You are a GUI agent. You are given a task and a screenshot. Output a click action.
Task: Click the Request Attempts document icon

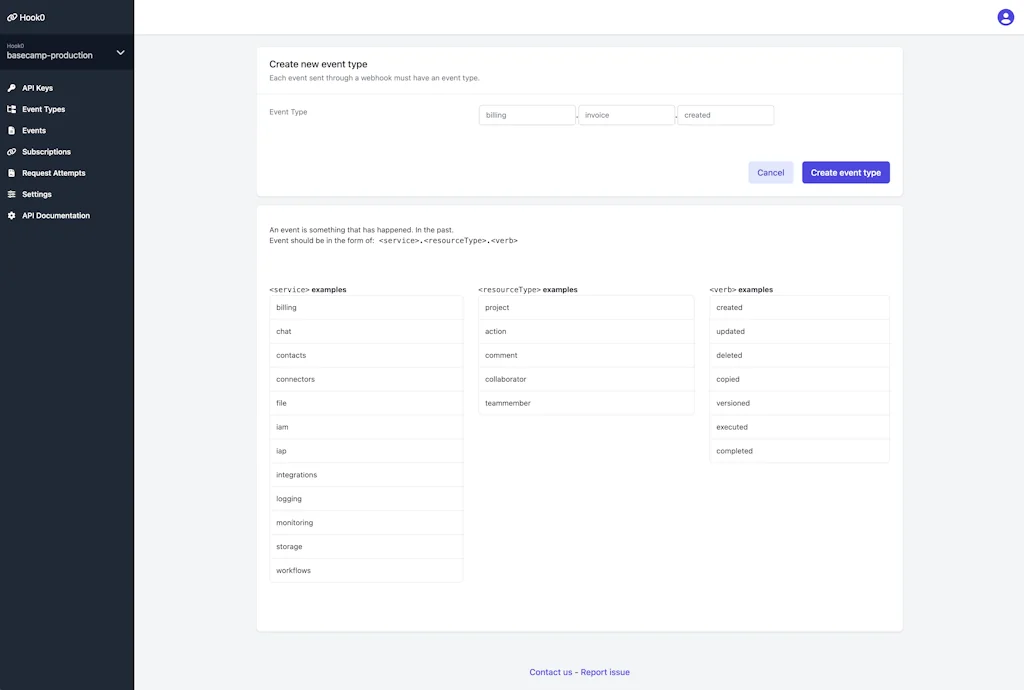coord(12,173)
